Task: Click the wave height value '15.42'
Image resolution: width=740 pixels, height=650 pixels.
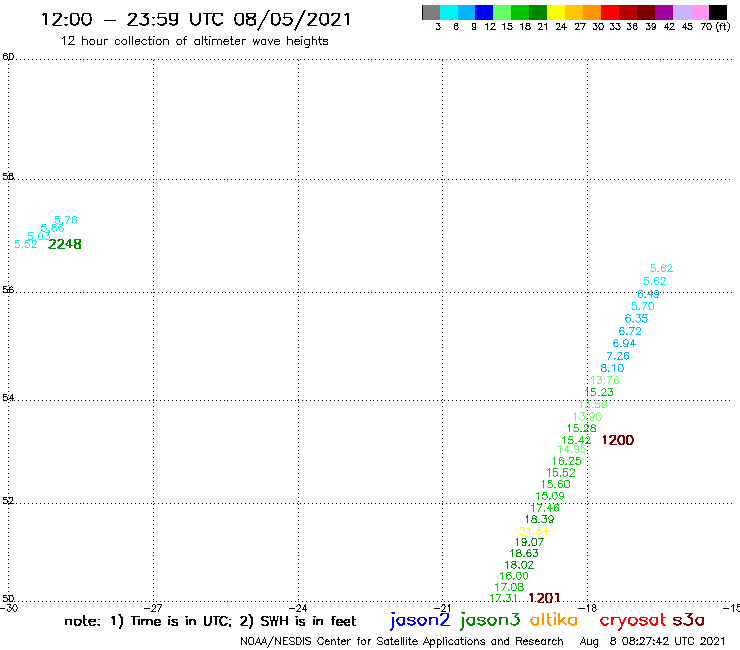Action: pos(576,440)
